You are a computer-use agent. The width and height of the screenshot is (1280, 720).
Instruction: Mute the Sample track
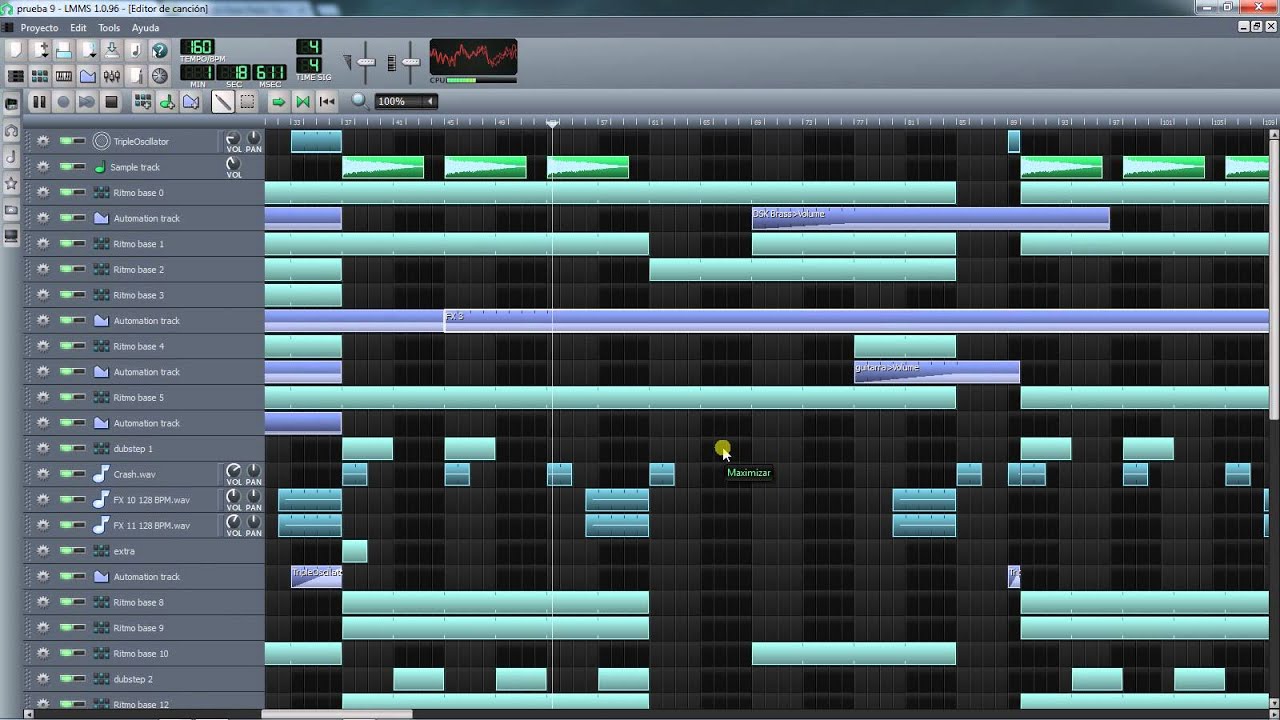click(x=66, y=167)
